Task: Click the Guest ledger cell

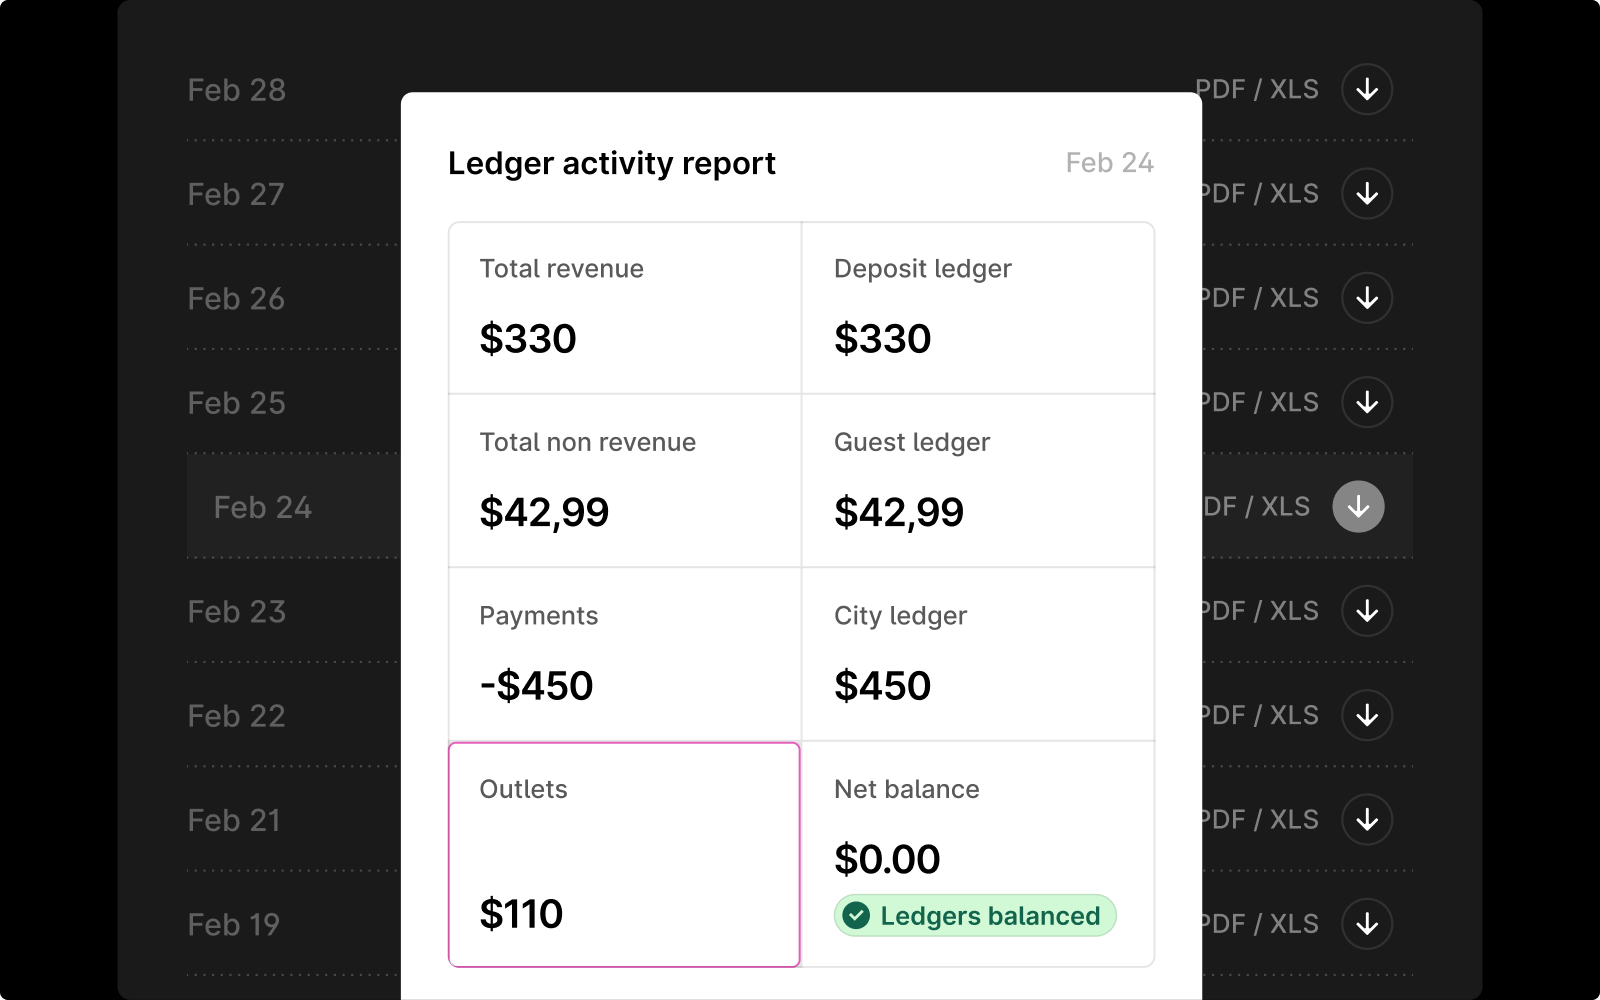Action: [x=978, y=481]
